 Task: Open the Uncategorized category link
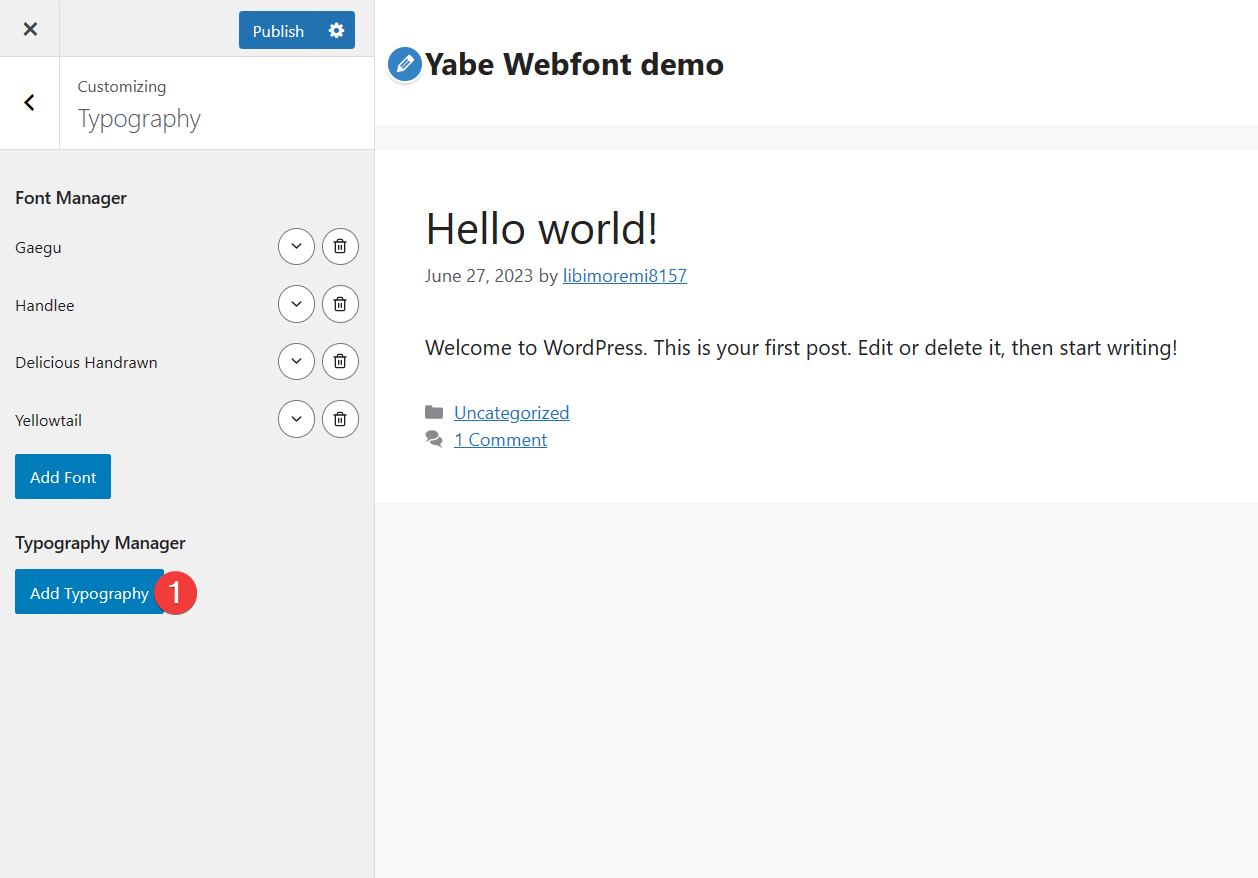pyautogui.click(x=511, y=412)
